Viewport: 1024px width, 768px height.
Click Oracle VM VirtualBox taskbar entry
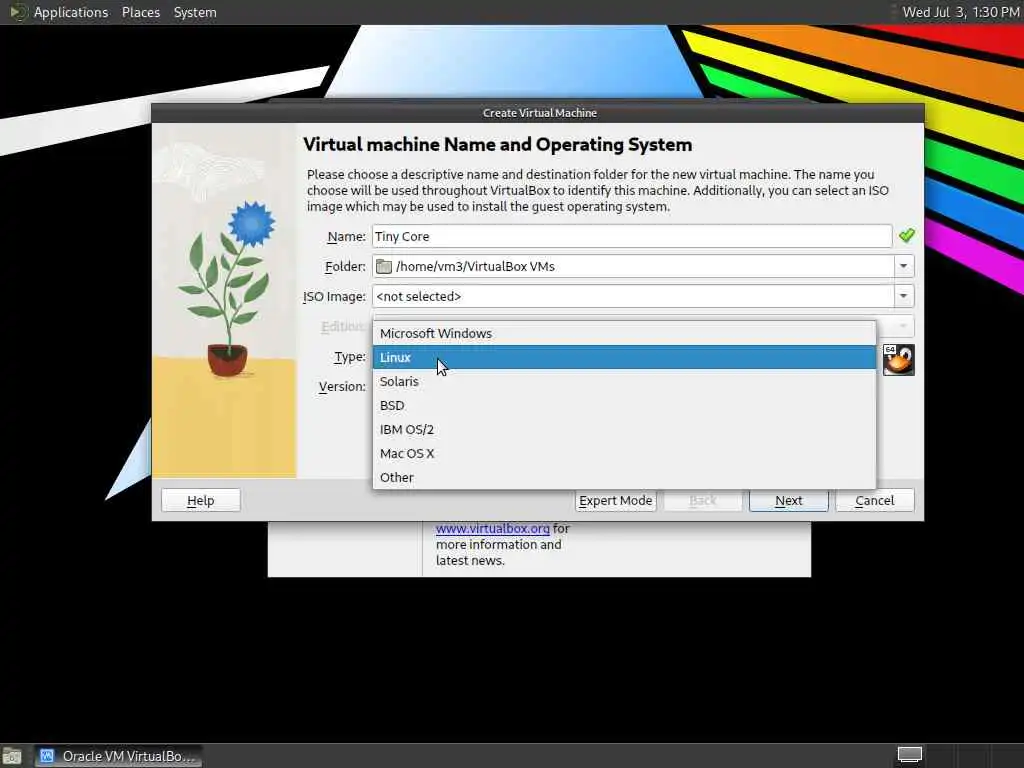coord(118,756)
